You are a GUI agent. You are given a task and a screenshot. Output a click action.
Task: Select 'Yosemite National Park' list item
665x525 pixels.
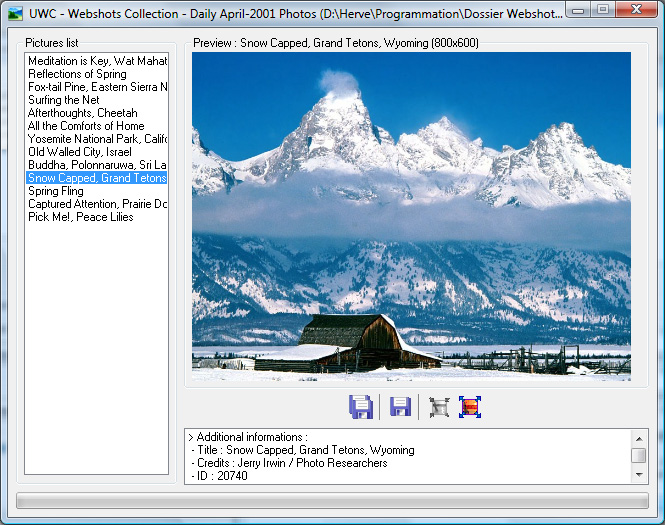[x=97, y=139]
